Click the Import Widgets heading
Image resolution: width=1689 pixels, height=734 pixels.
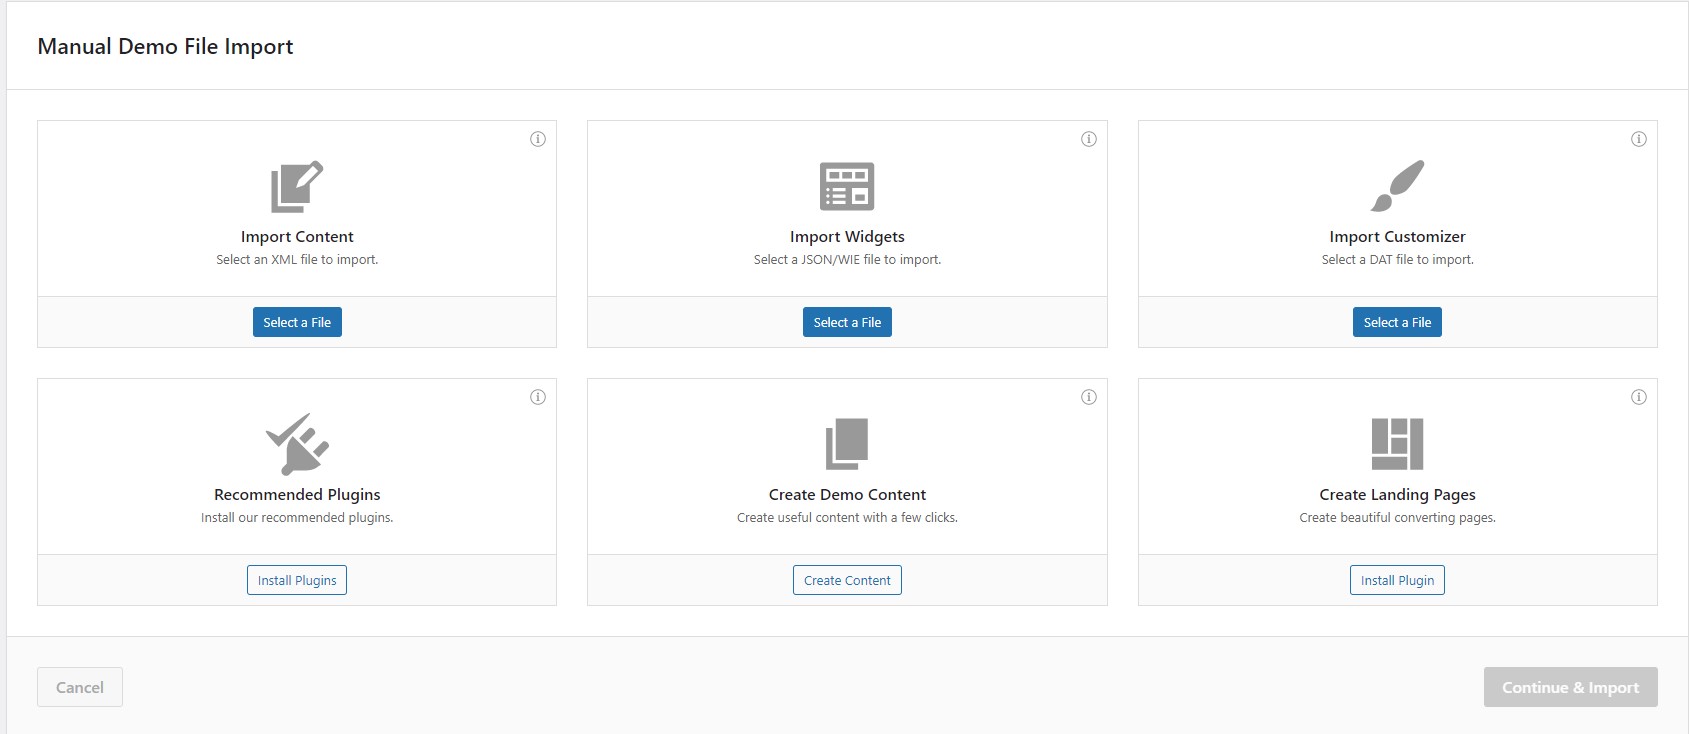coord(847,237)
